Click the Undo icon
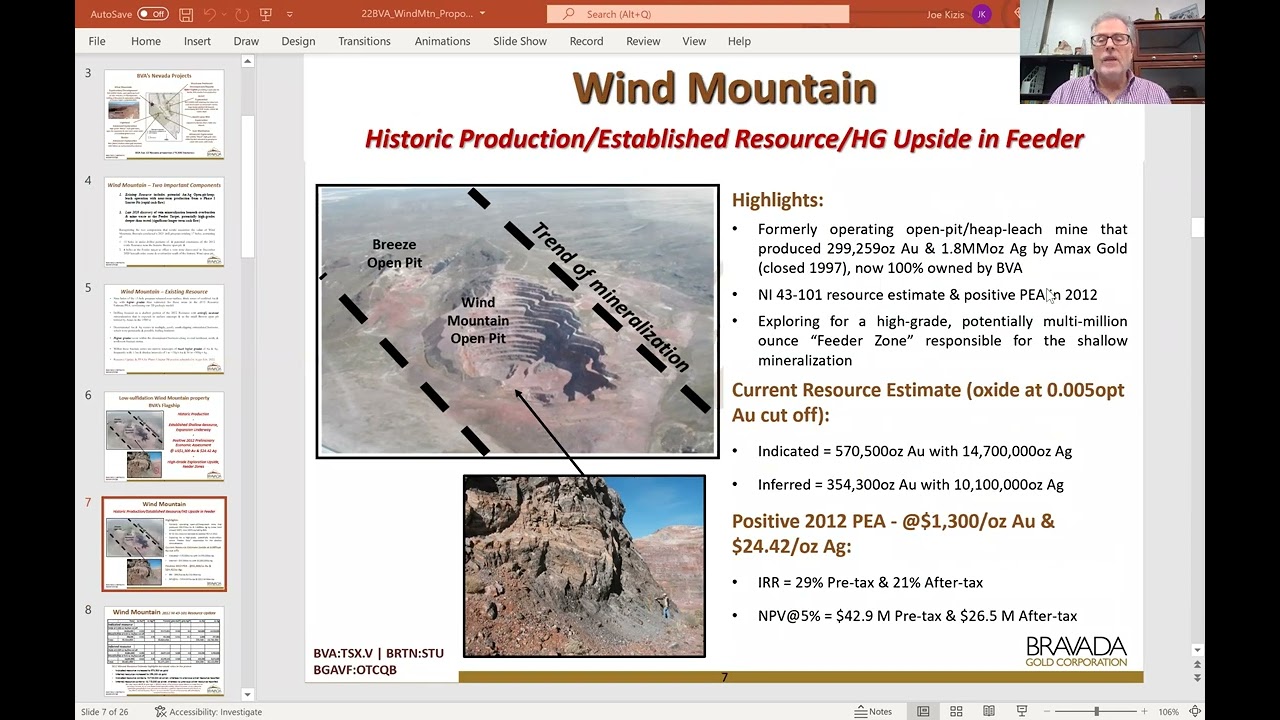 211,14
